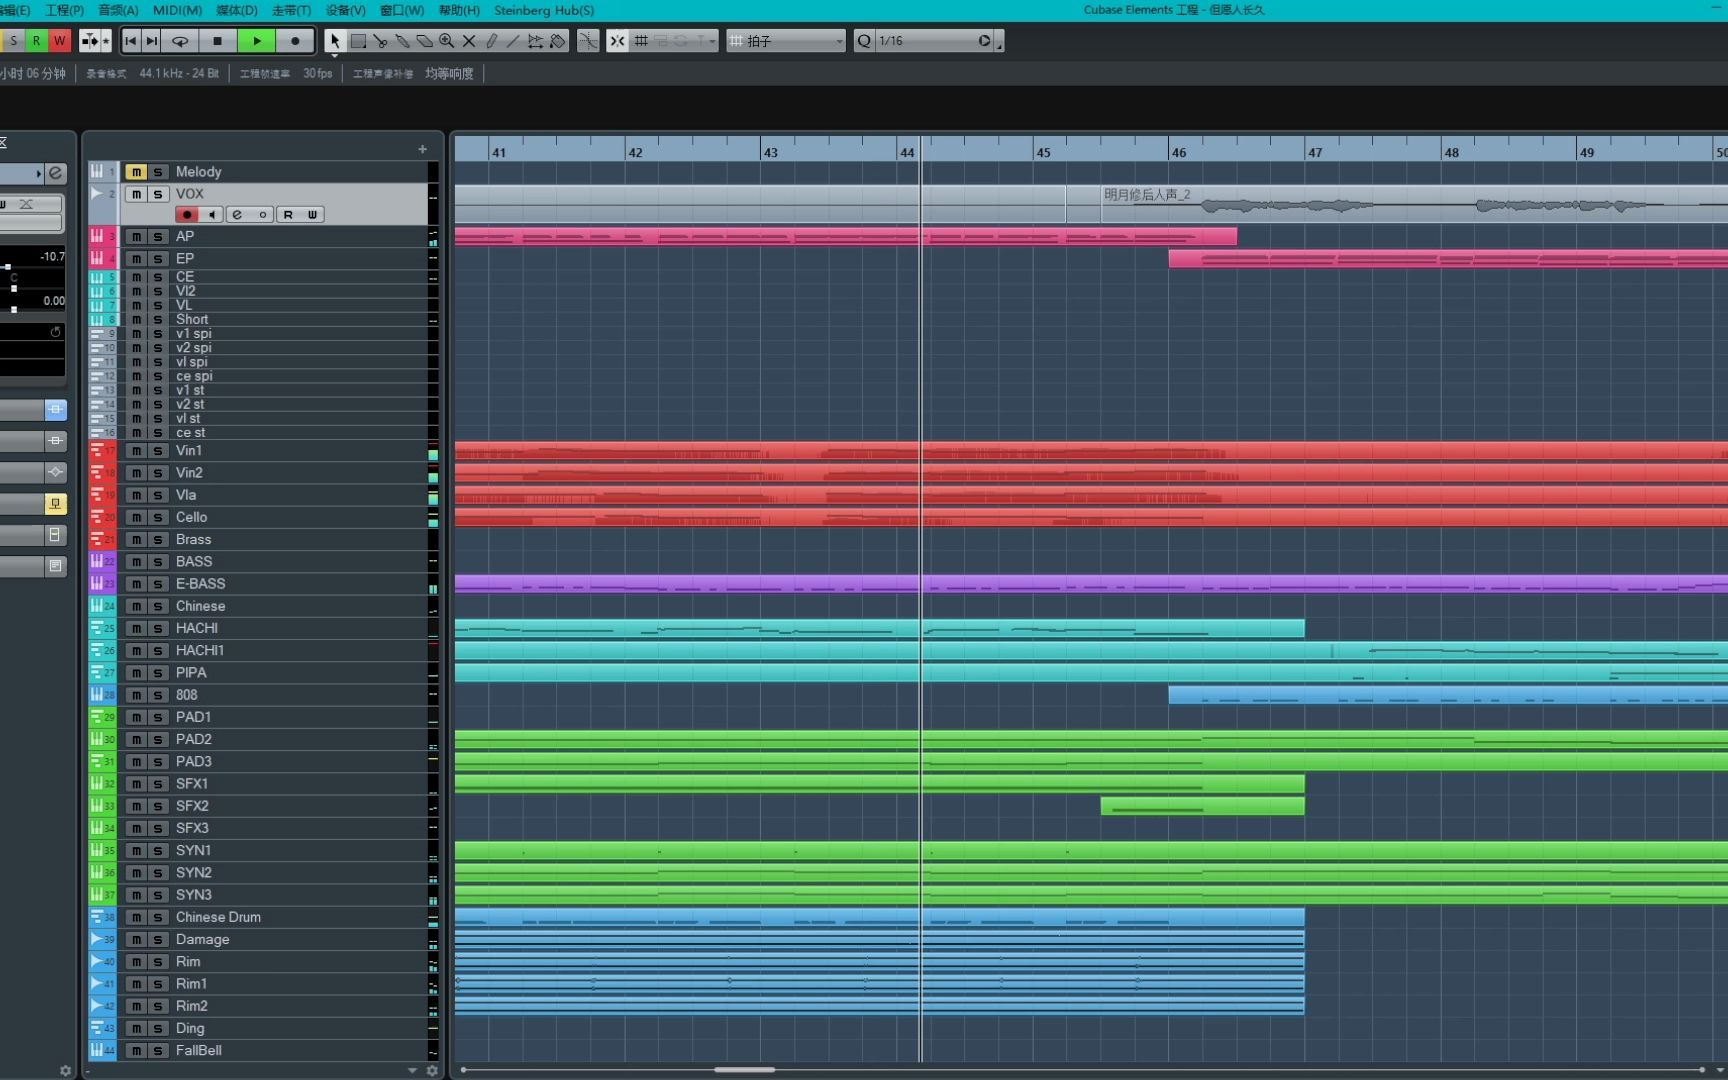This screenshot has width=1728, height=1080.
Task: Unmute the Melody track
Action: tap(136, 172)
